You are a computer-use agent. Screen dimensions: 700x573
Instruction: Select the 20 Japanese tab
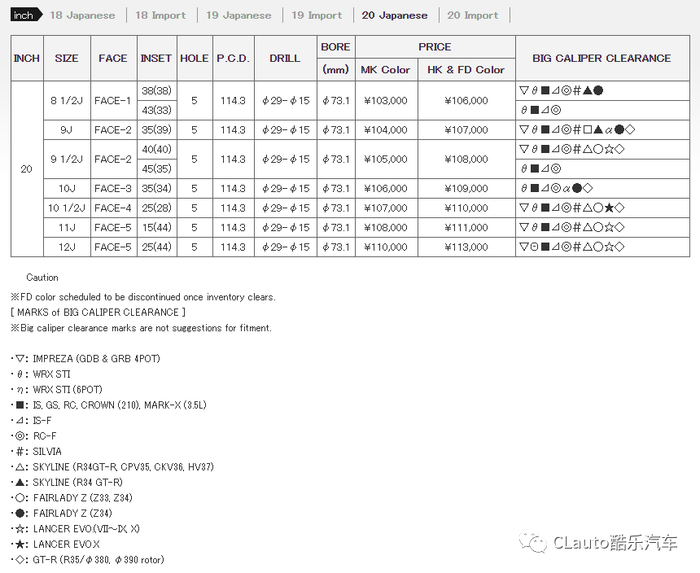395,15
